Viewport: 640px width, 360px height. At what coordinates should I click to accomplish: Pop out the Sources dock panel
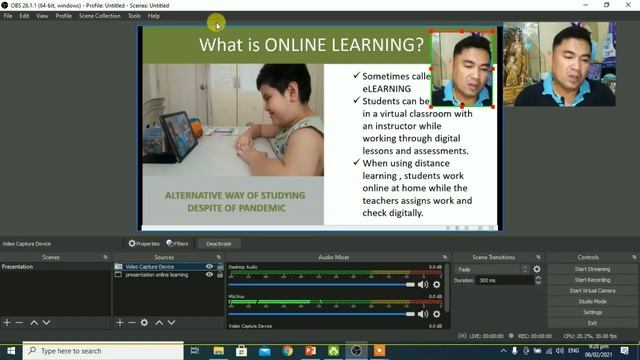coord(219,257)
